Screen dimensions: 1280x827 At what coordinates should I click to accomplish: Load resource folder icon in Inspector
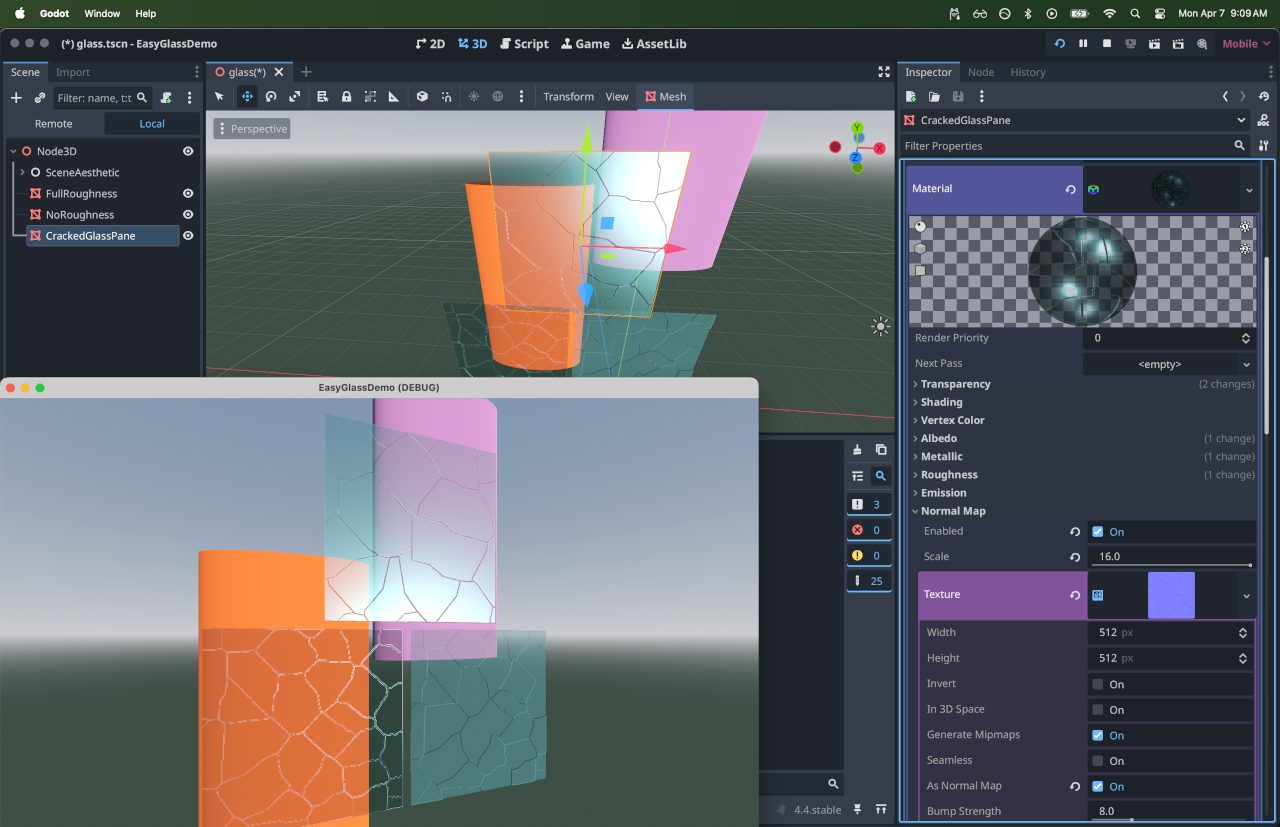pyautogui.click(x=934, y=97)
